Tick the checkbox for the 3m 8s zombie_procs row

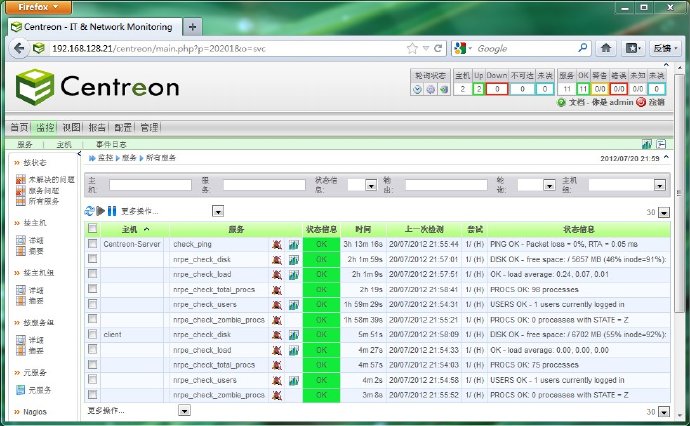click(92, 394)
